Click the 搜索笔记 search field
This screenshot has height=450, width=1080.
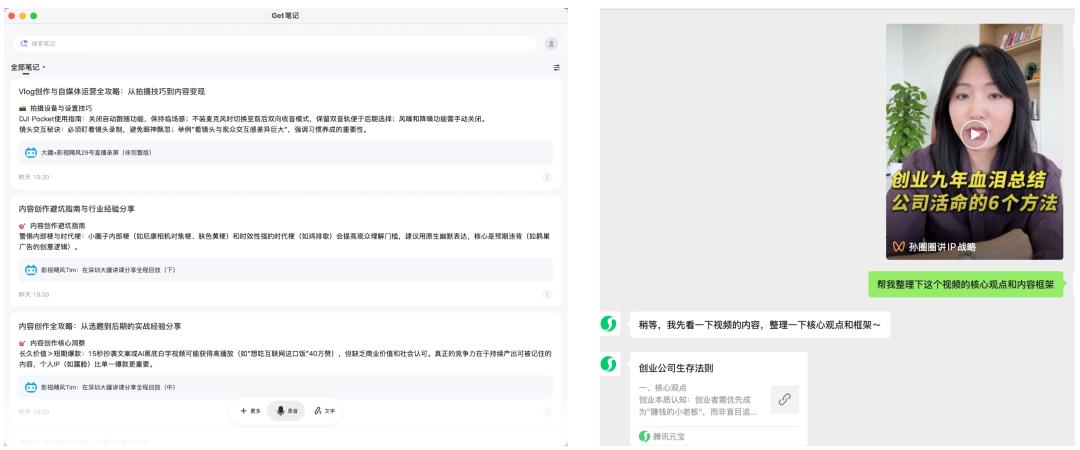(x=270, y=44)
